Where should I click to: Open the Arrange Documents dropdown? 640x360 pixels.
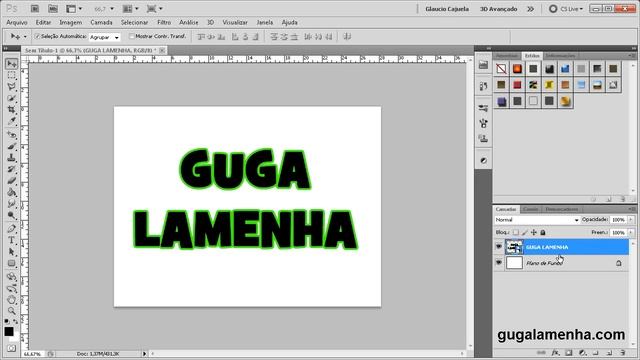(131, 9)
